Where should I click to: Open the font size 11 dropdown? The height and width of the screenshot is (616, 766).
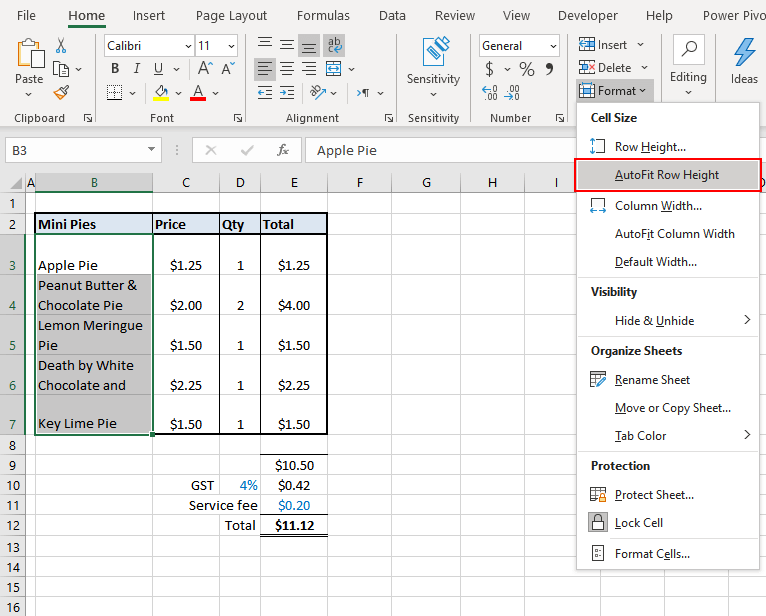click(x=231, y=46)
